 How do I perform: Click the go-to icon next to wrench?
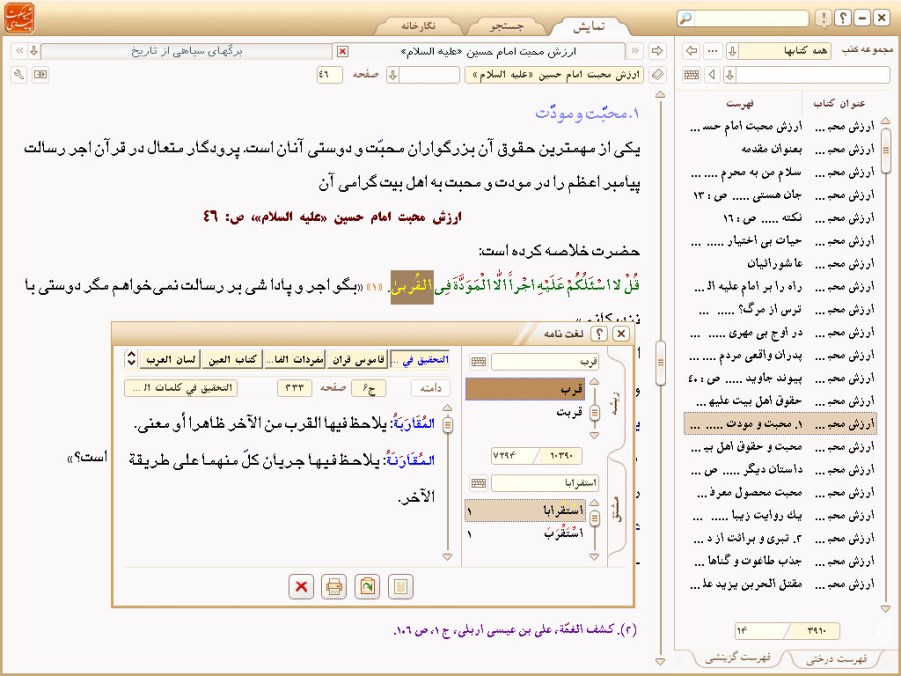click(x=40, y=75)
